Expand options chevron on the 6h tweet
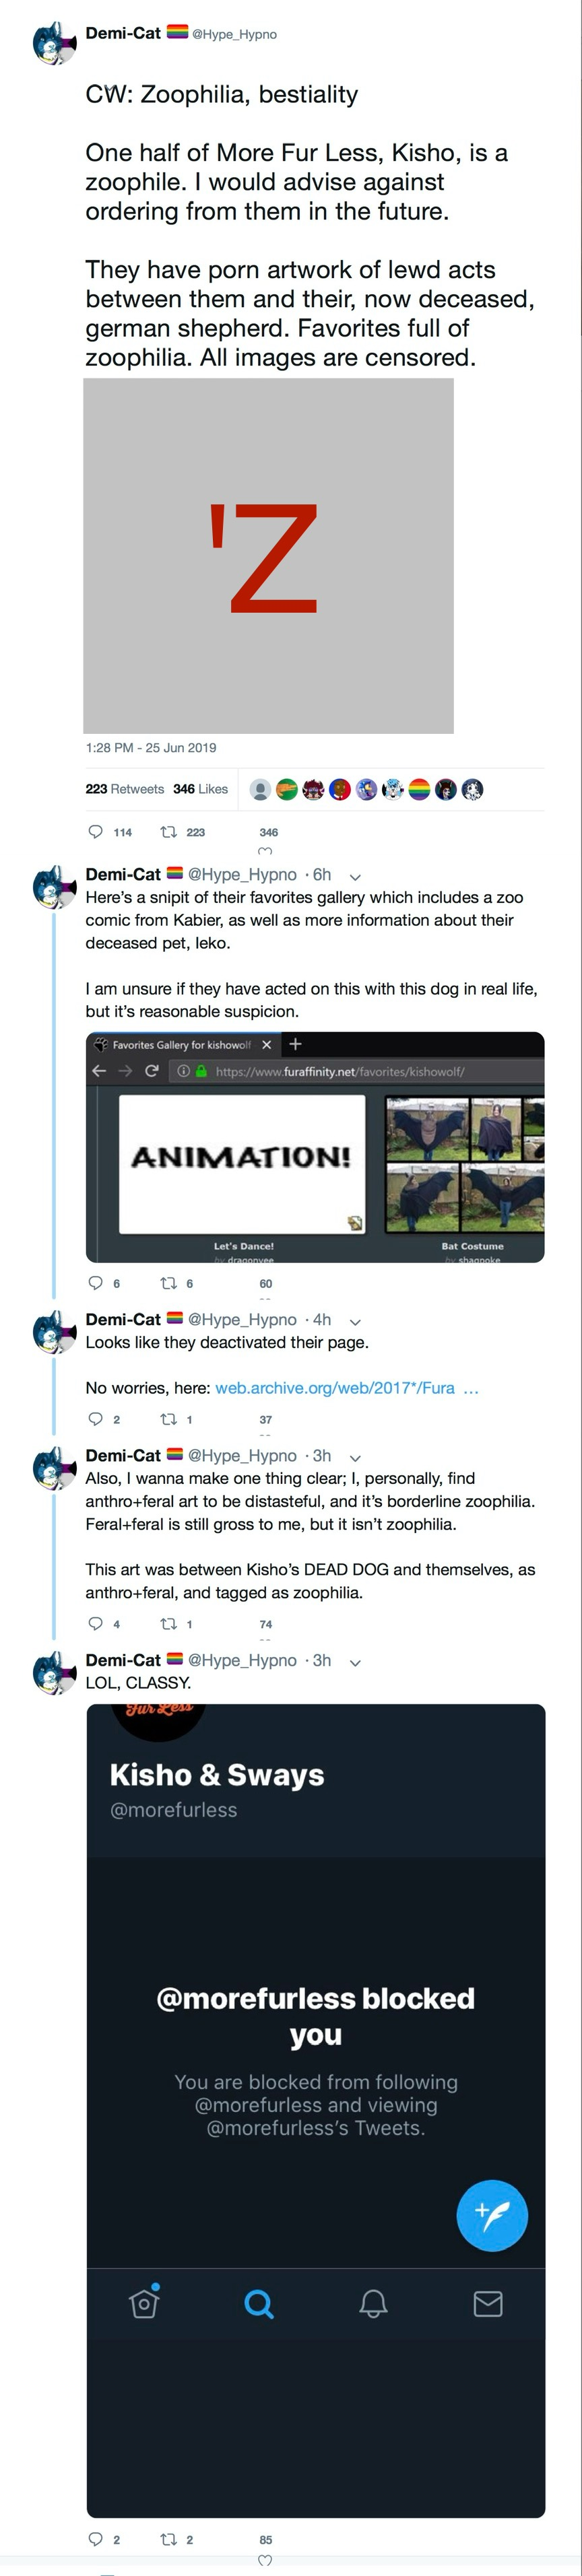 pyautogui.click(x=355, y=876)
